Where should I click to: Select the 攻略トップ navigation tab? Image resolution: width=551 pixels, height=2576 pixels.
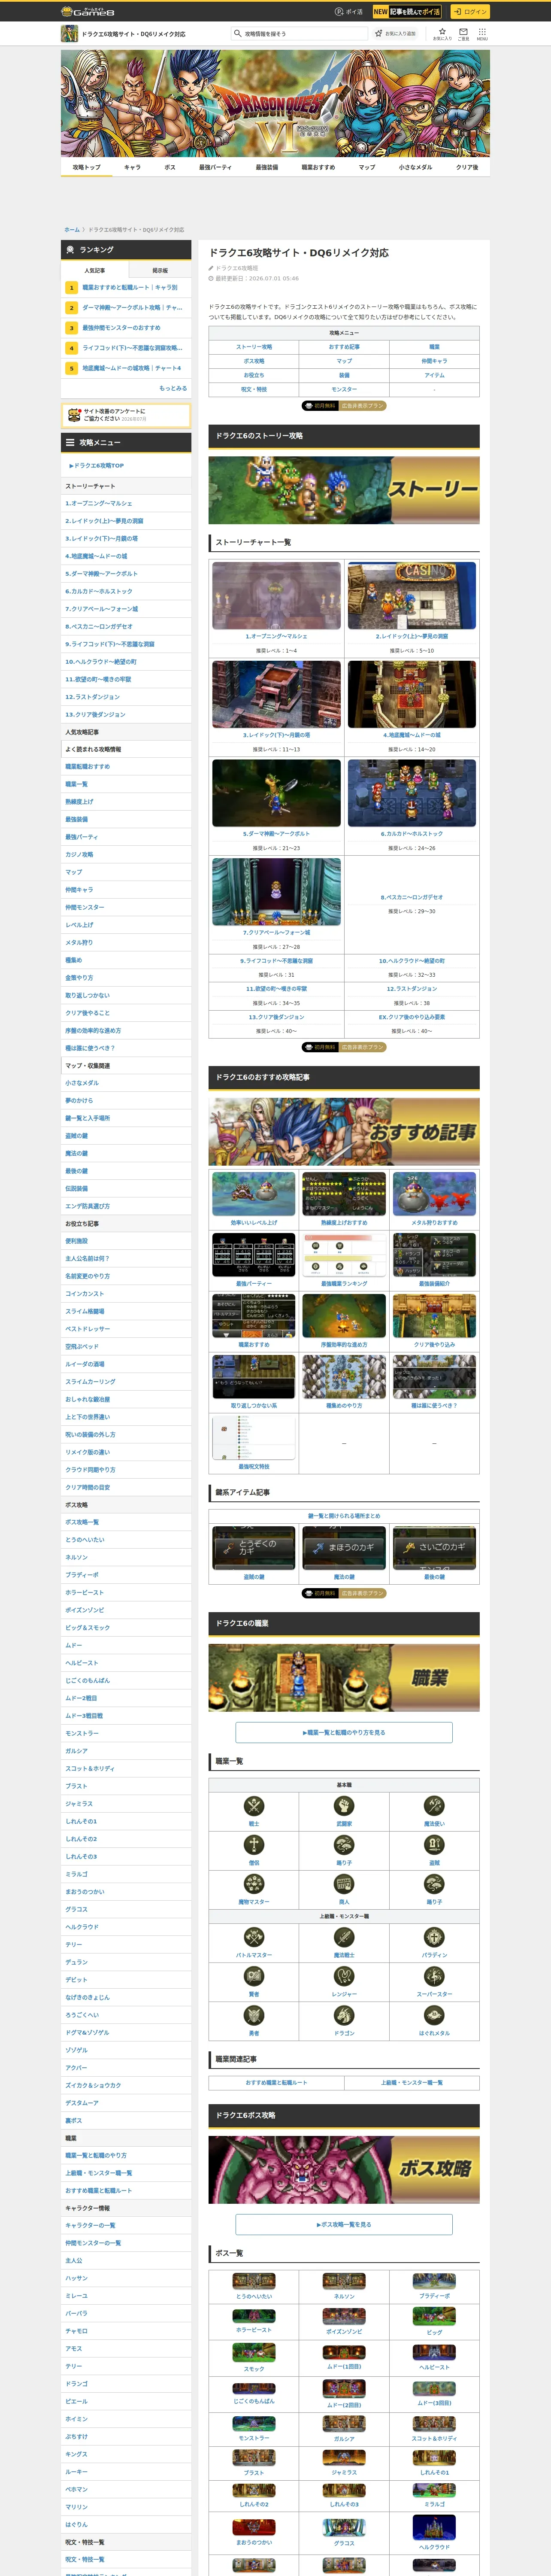click(86, 167)
